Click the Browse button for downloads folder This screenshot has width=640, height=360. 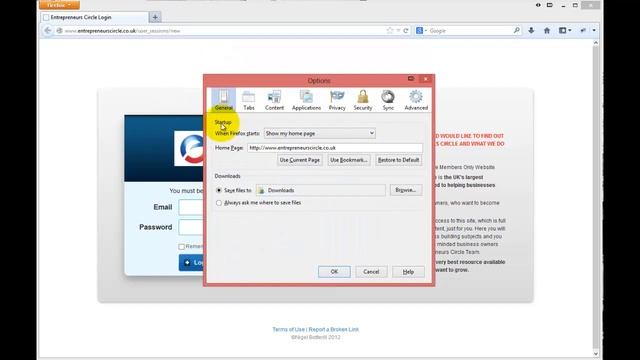coord(406,190)
